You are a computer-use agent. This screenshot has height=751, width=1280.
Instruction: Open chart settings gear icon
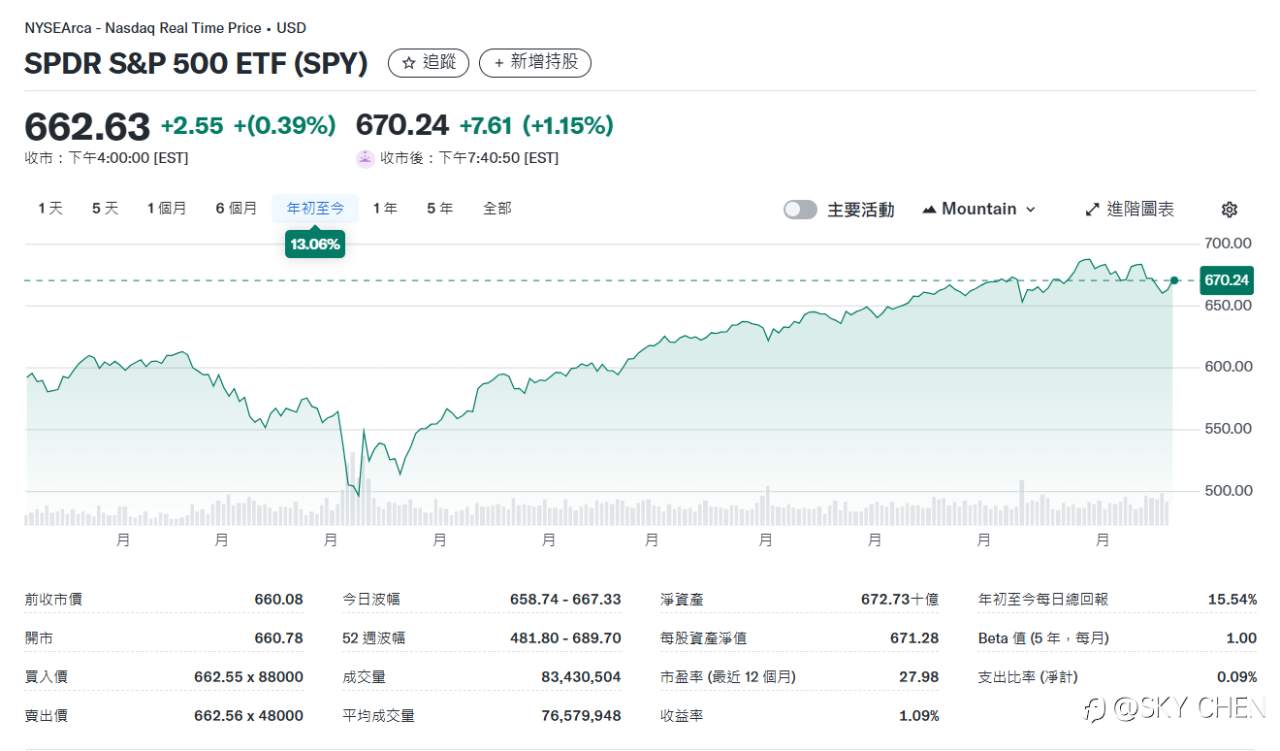coord(1230,209)
